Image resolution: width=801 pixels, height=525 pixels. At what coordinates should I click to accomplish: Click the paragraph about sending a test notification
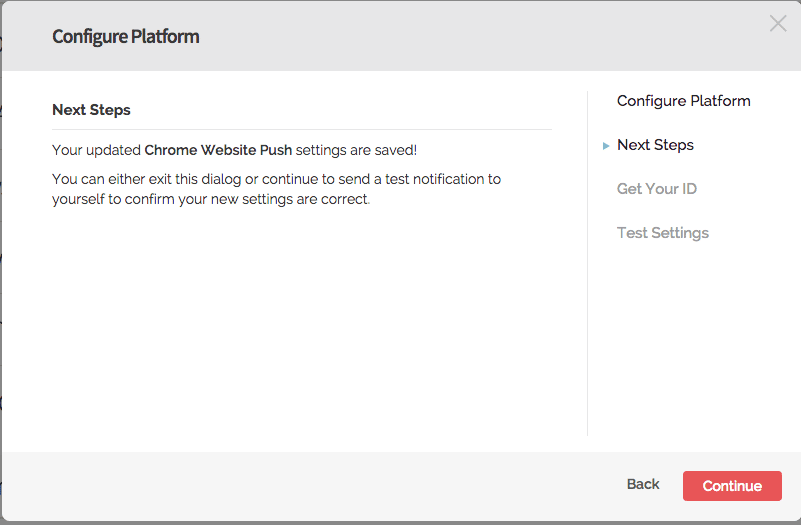(276, 189)
